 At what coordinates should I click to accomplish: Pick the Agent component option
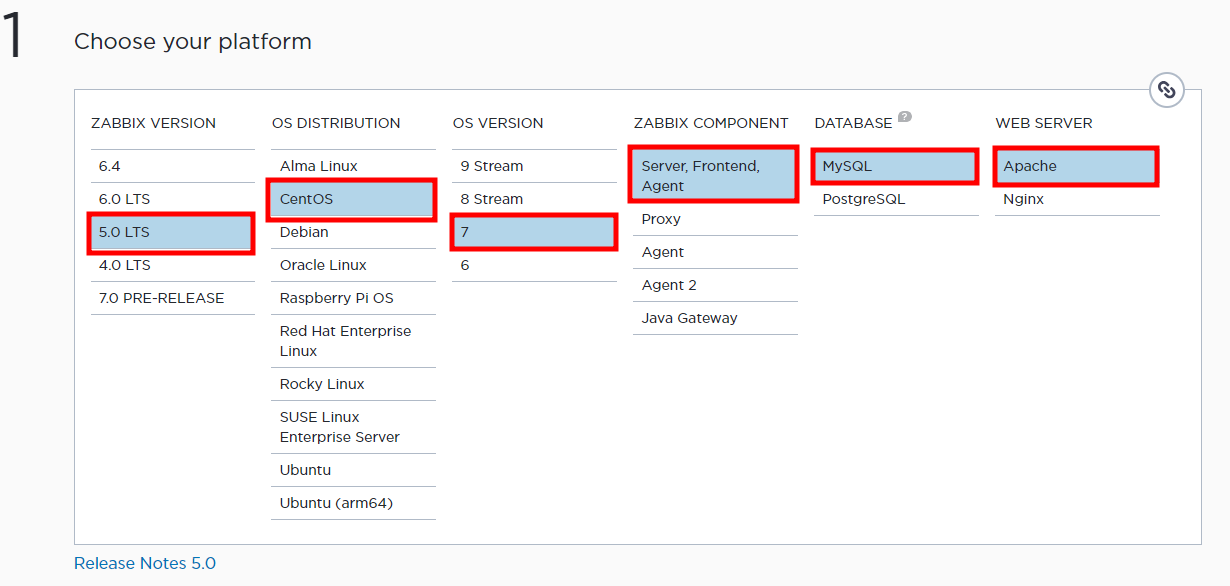pyautogui.click(x=715, y=252)
